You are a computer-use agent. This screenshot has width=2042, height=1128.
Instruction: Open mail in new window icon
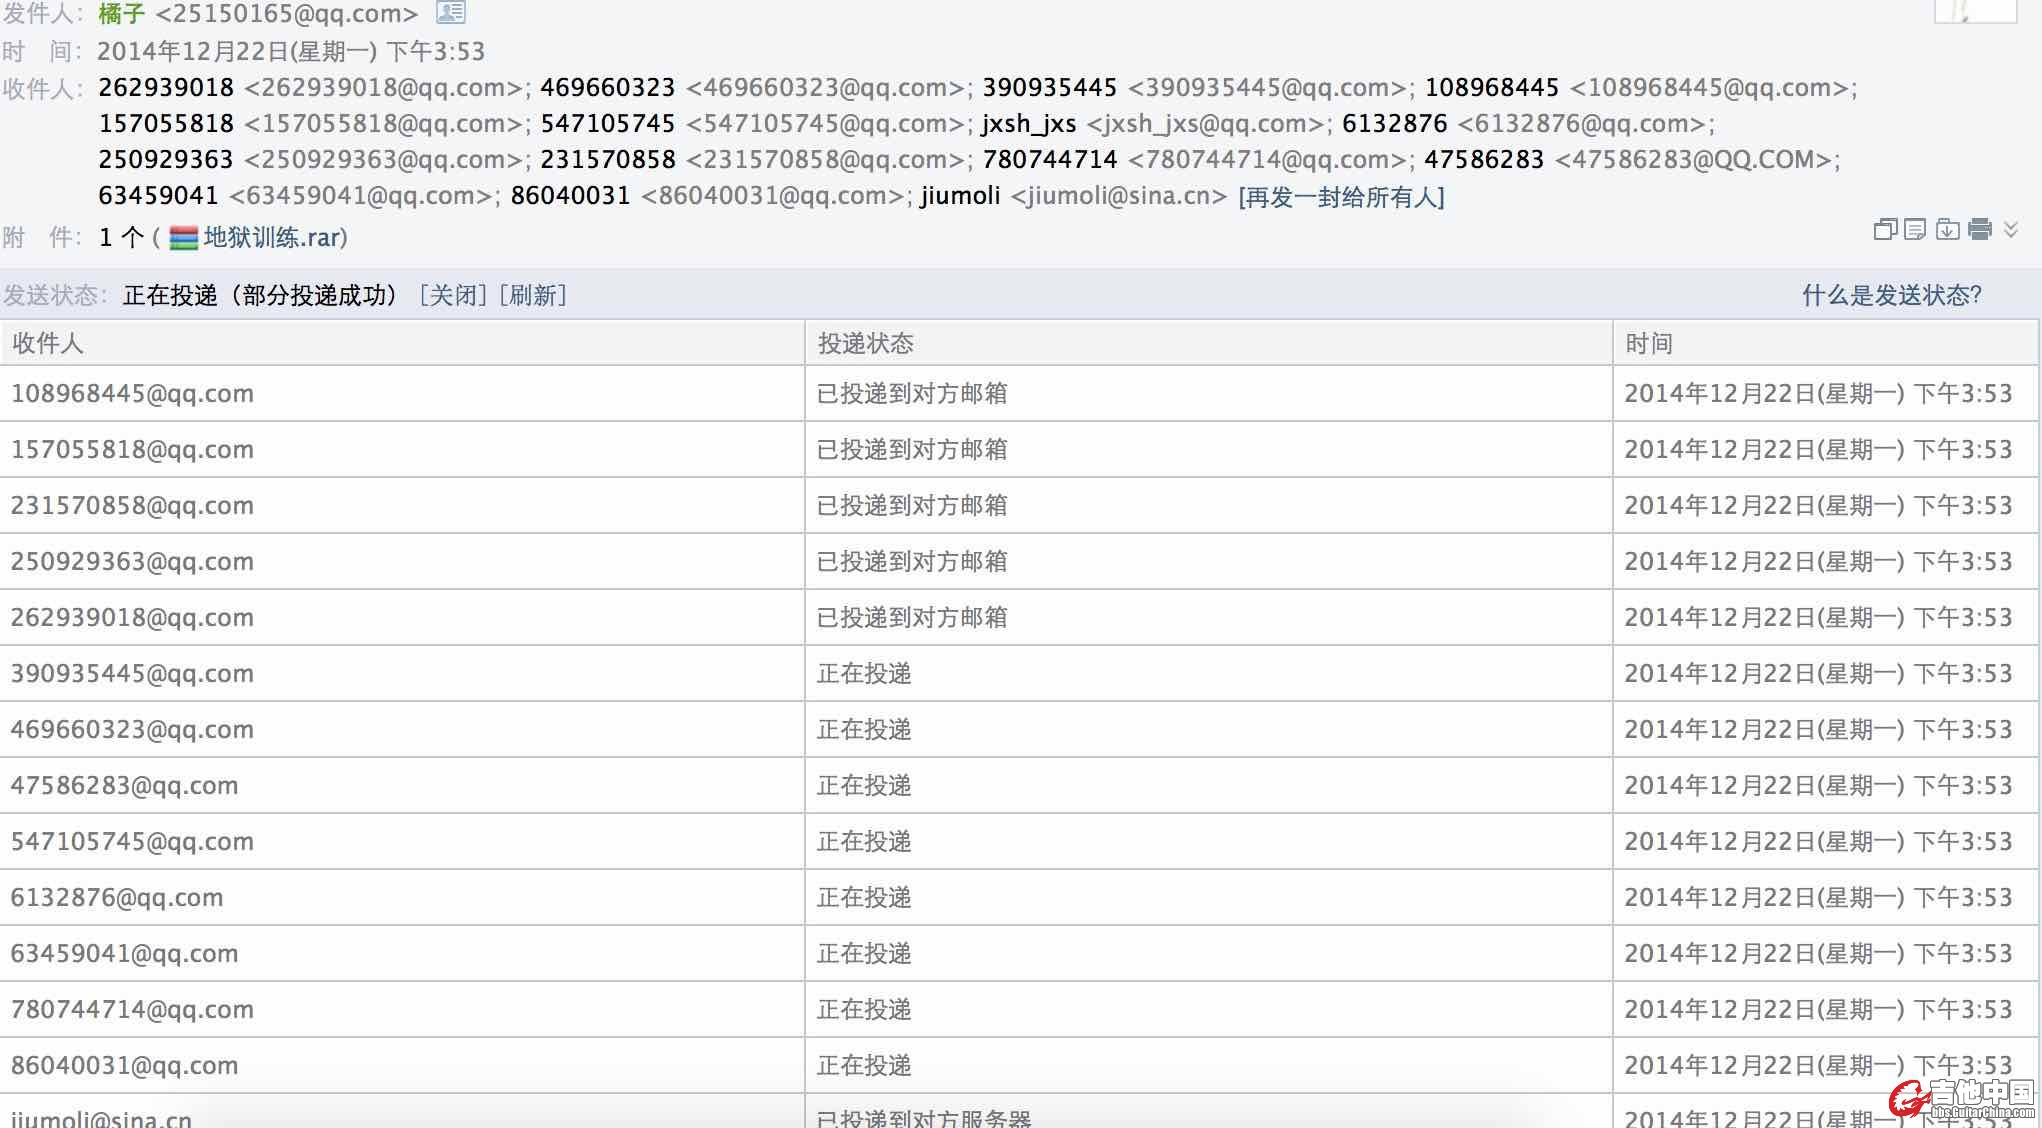pos(1884,230)
